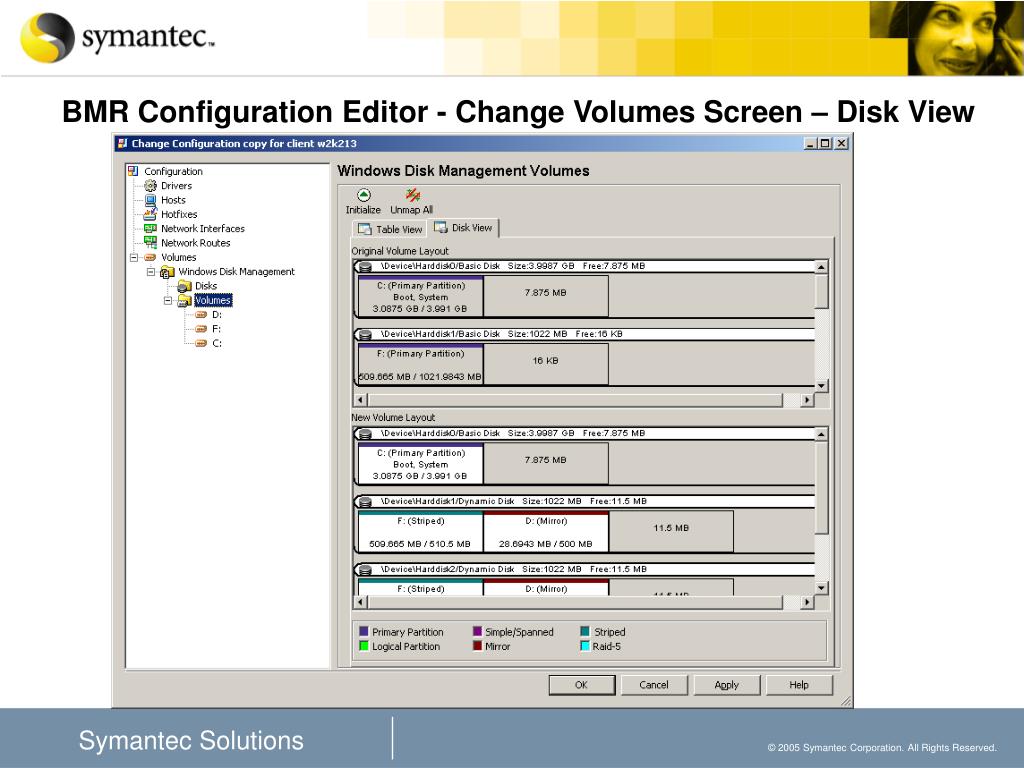Click the Windows Disk Management folder icon
1024x768 pixels.
pyautogui.click(x=167, y=272)
